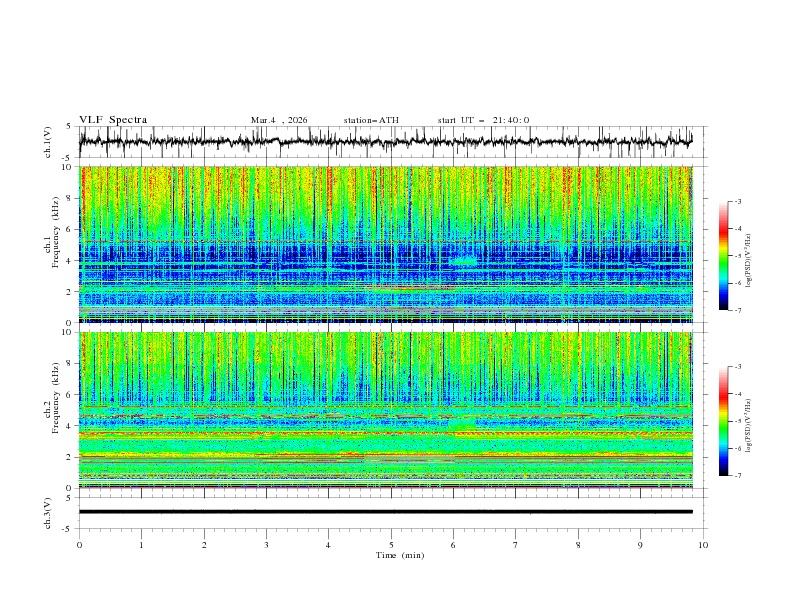Select the 4 tick on the Time axis
Screen dimensions: 792x612
(x=328, y=545)
